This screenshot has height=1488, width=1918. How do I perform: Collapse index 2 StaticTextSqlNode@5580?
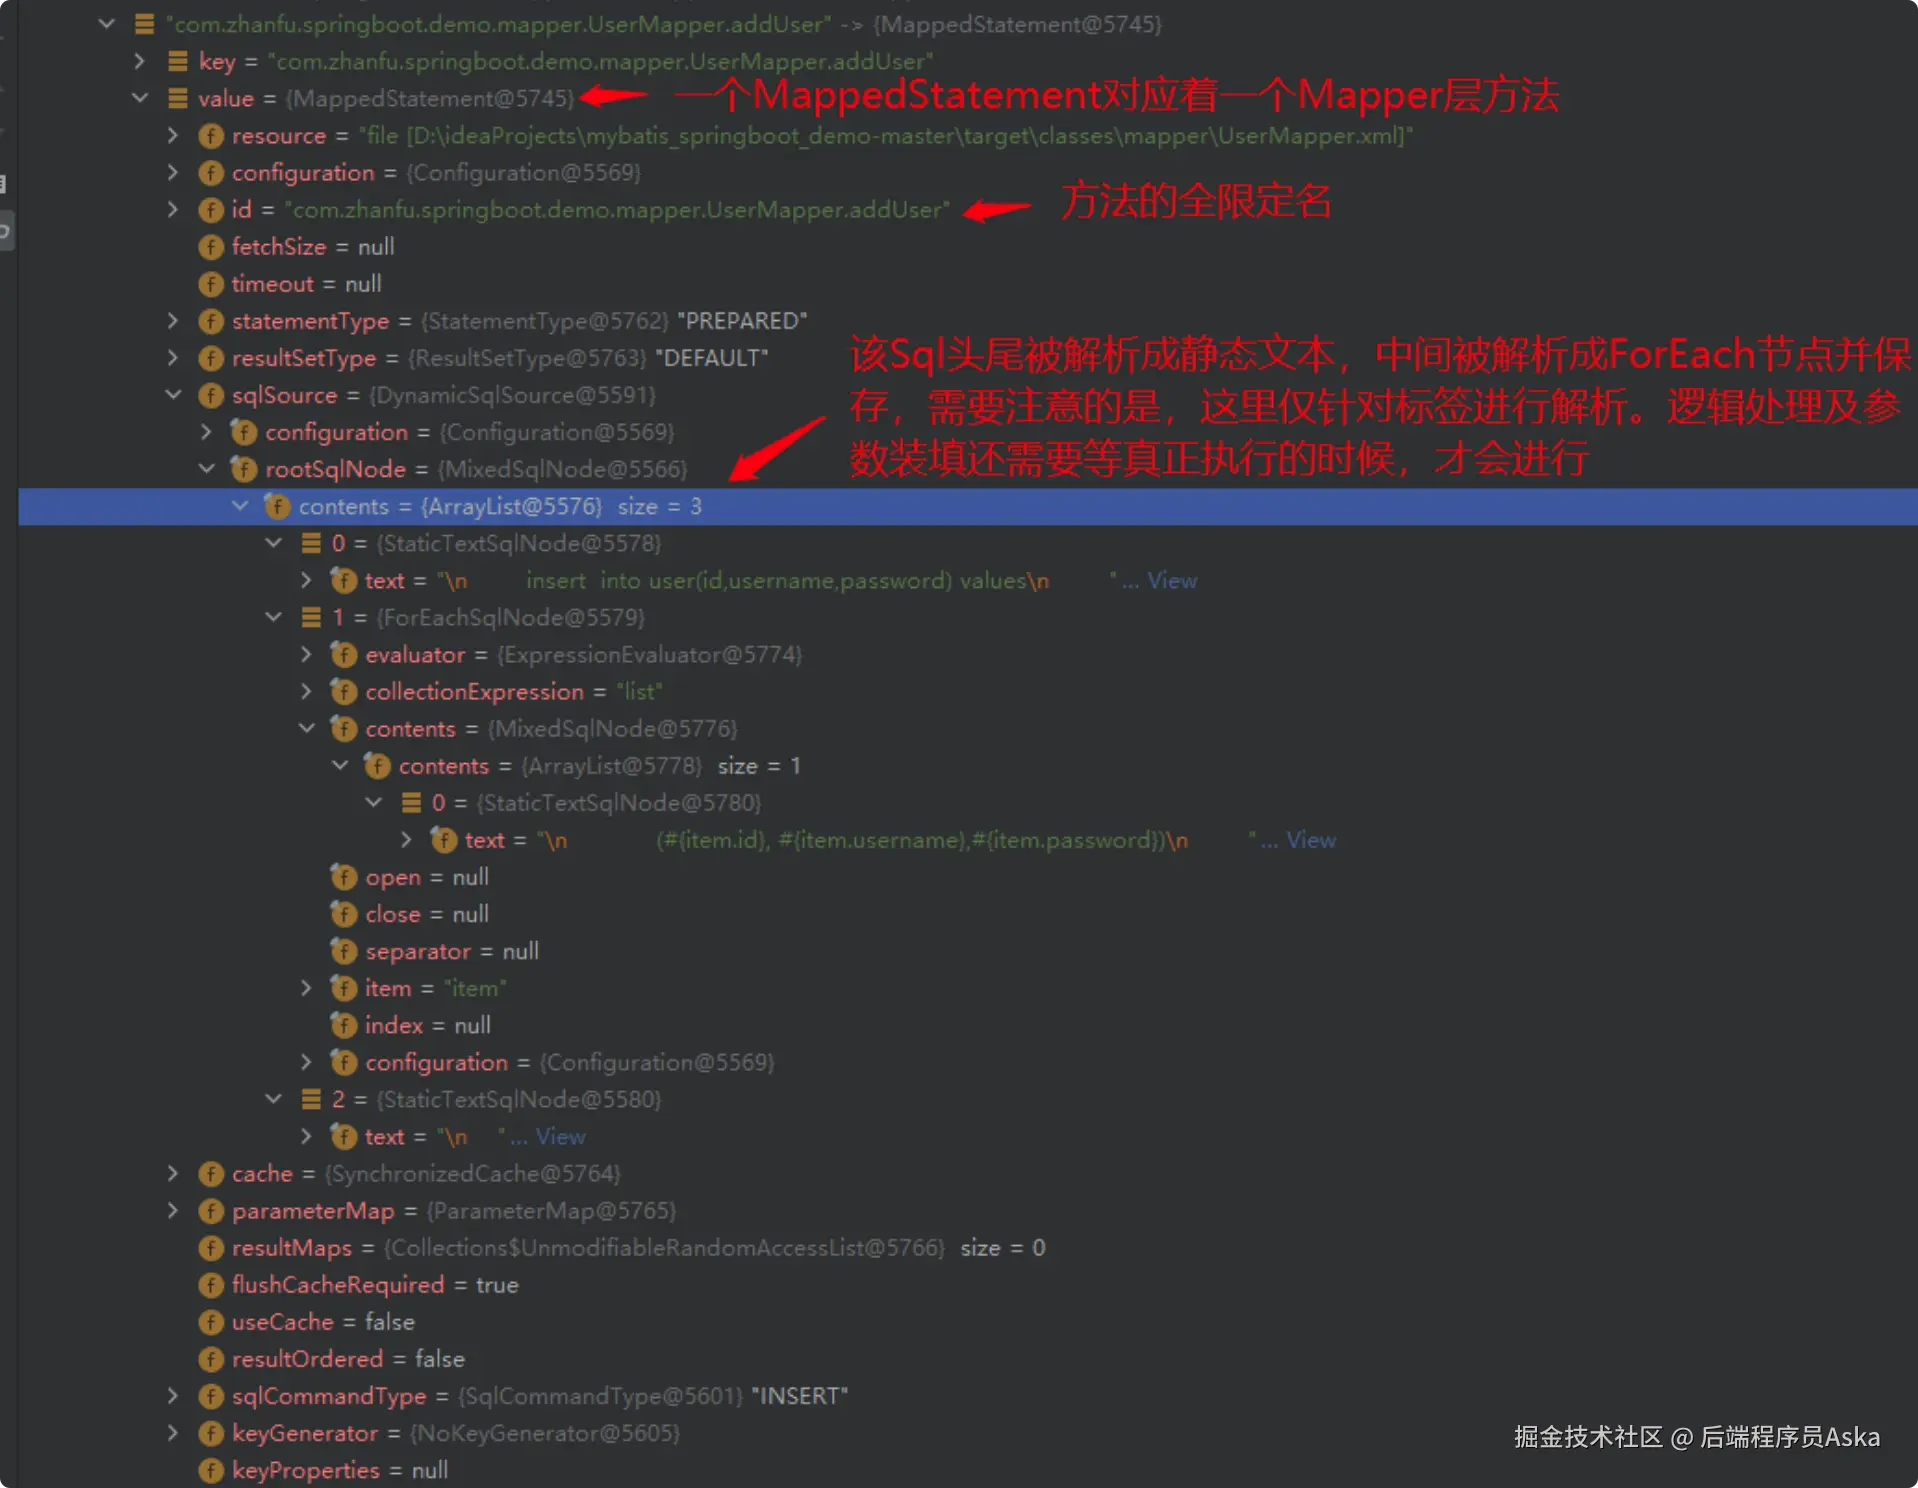pyautogui.click(x=273, y=1099)
